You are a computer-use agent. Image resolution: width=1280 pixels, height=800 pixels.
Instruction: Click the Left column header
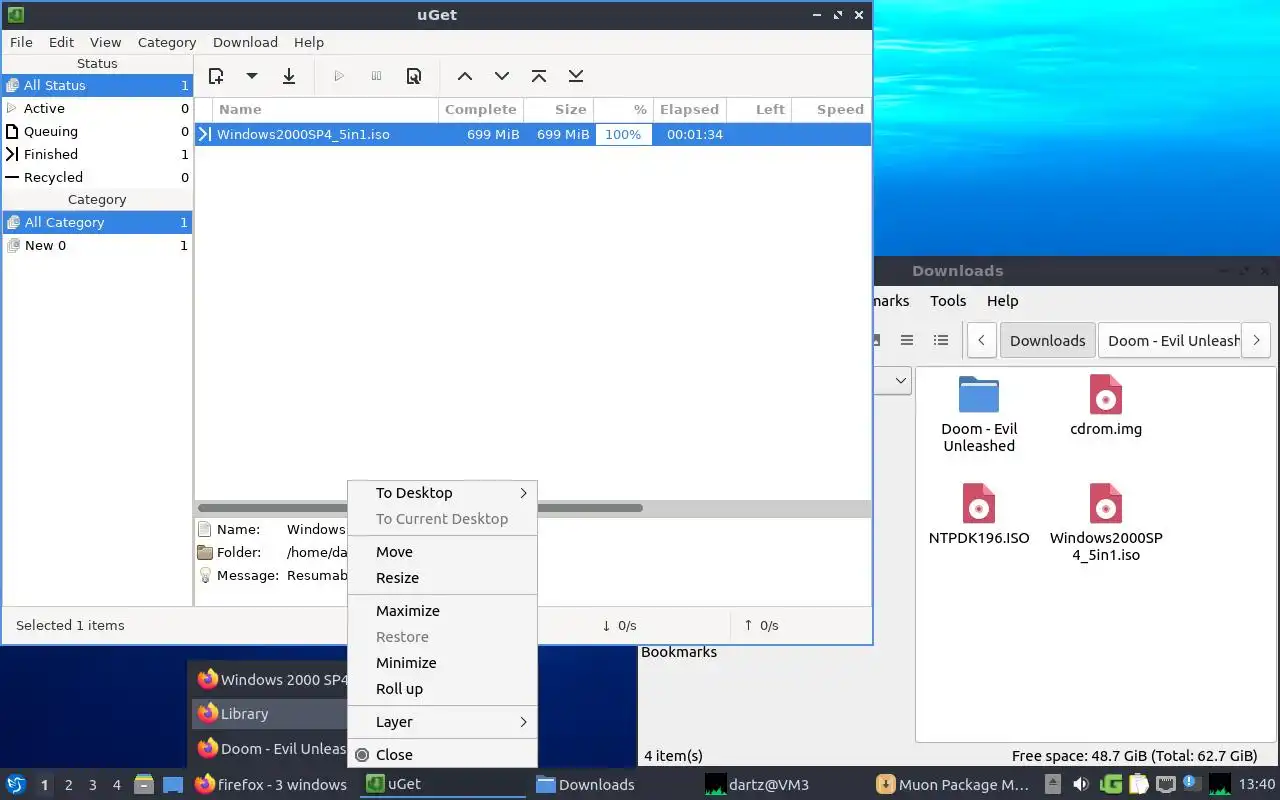point(759,109)
